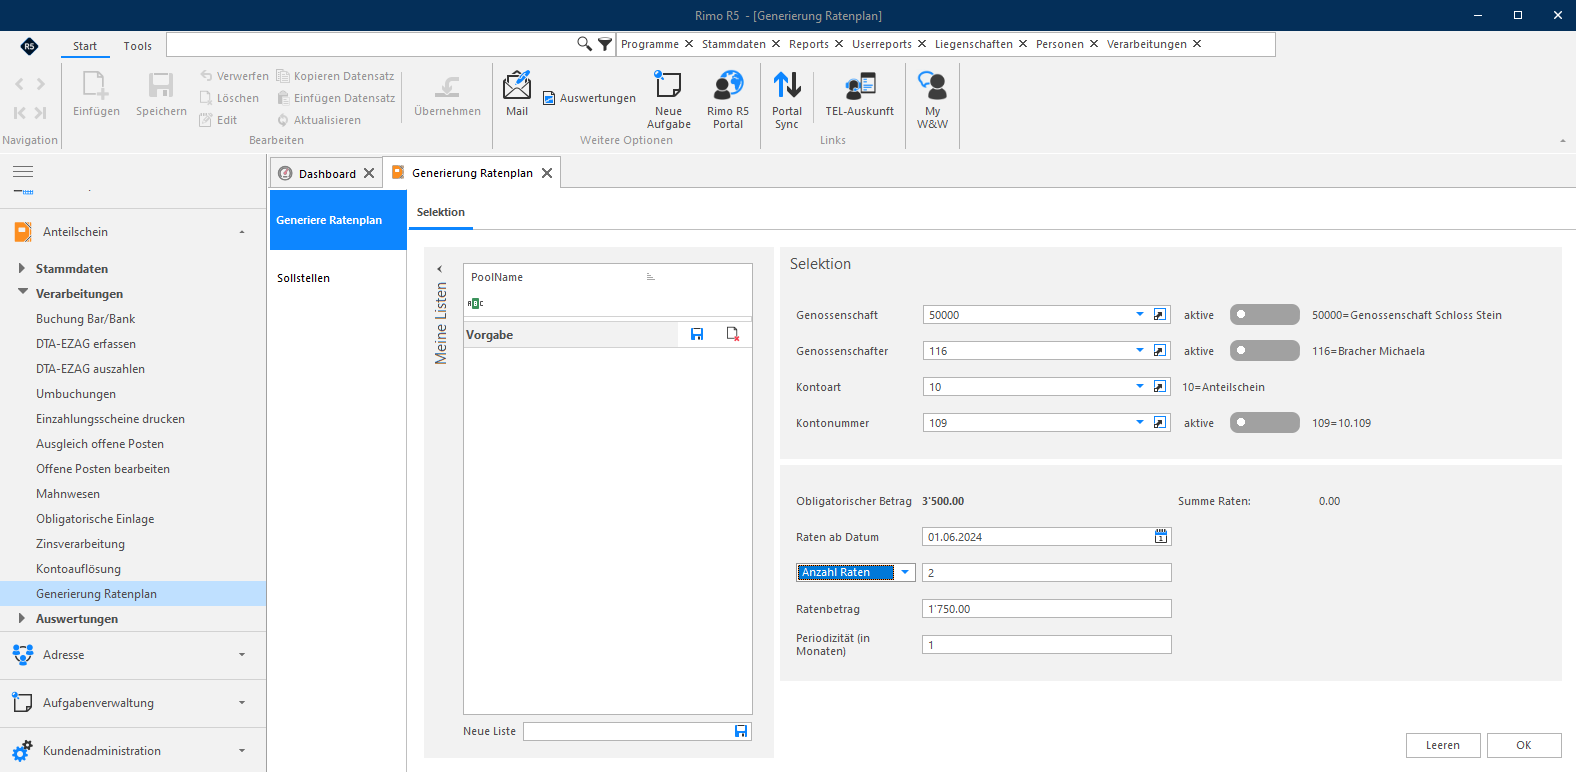Click the search magnifier icon

pyautogui.click(x=584, y=44)
